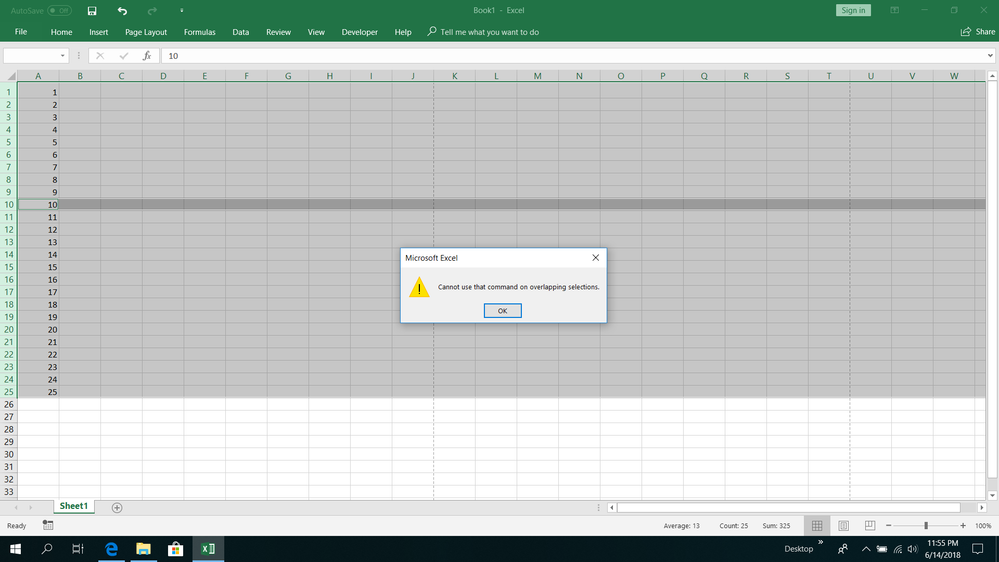The height and width of the screenshot is (562, 999).
Task: Click the Insert Function fx icon
Action: [147, 56]
